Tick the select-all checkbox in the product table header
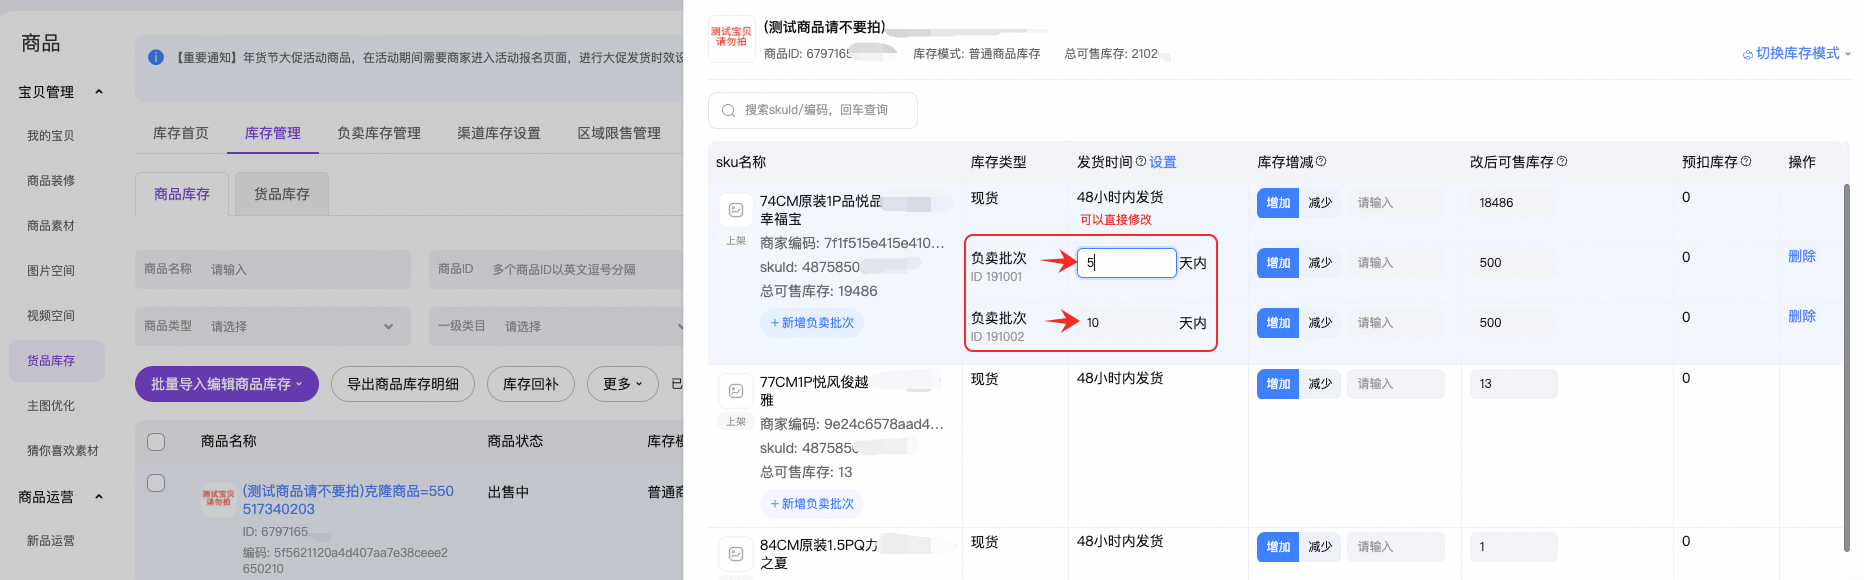The width and height of the screenshot is (1864, 580). point(156,441)
